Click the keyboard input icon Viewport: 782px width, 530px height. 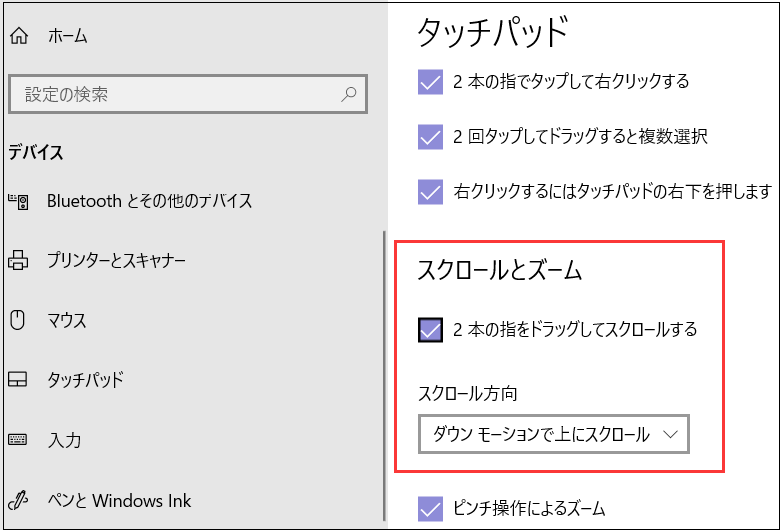tap(18, 440)
